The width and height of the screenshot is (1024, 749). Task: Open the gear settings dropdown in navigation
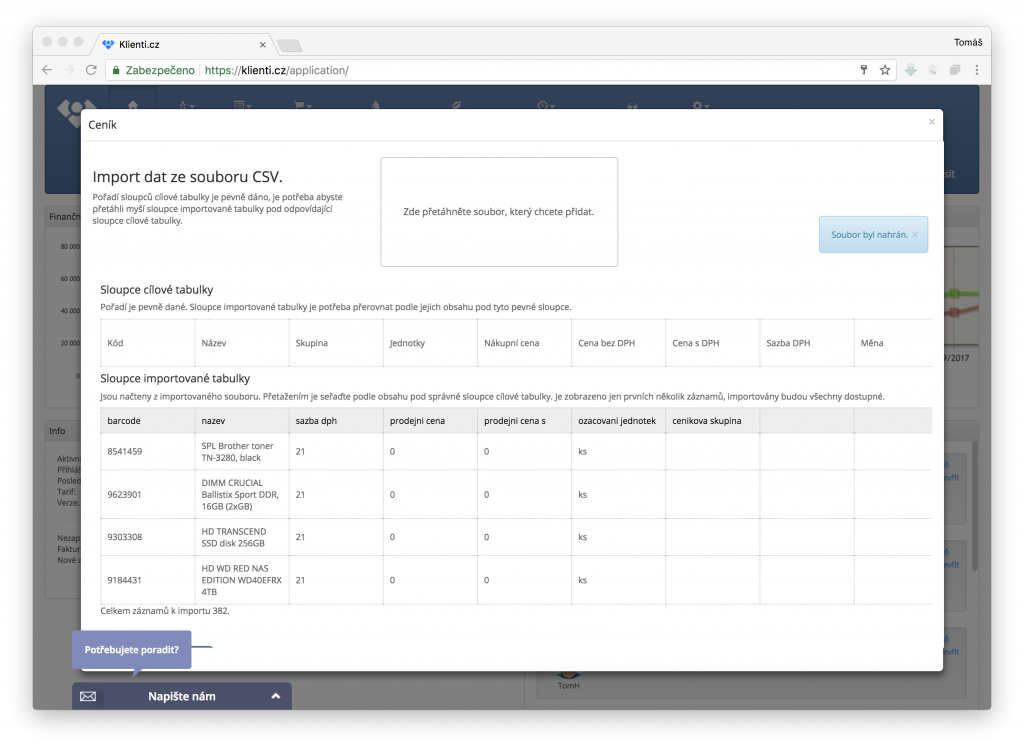click(701, 105)
